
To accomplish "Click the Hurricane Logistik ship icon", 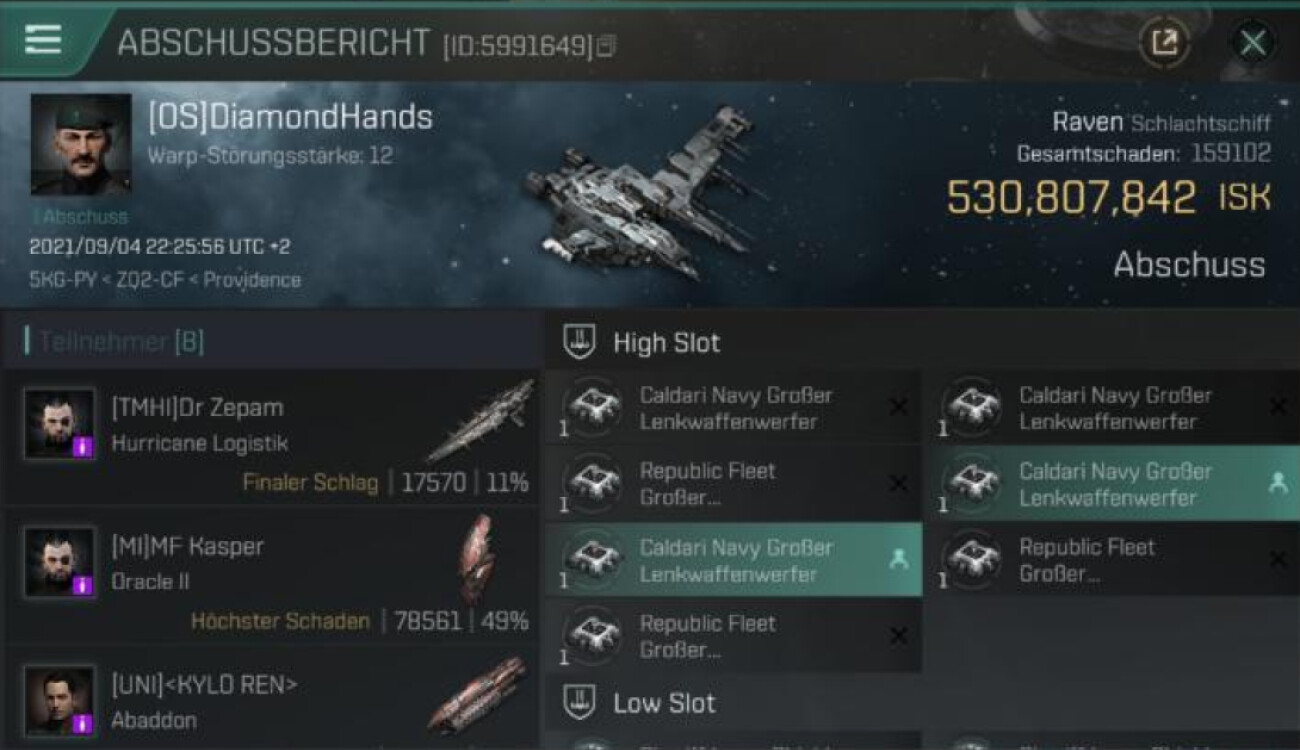I will (478, 420).
